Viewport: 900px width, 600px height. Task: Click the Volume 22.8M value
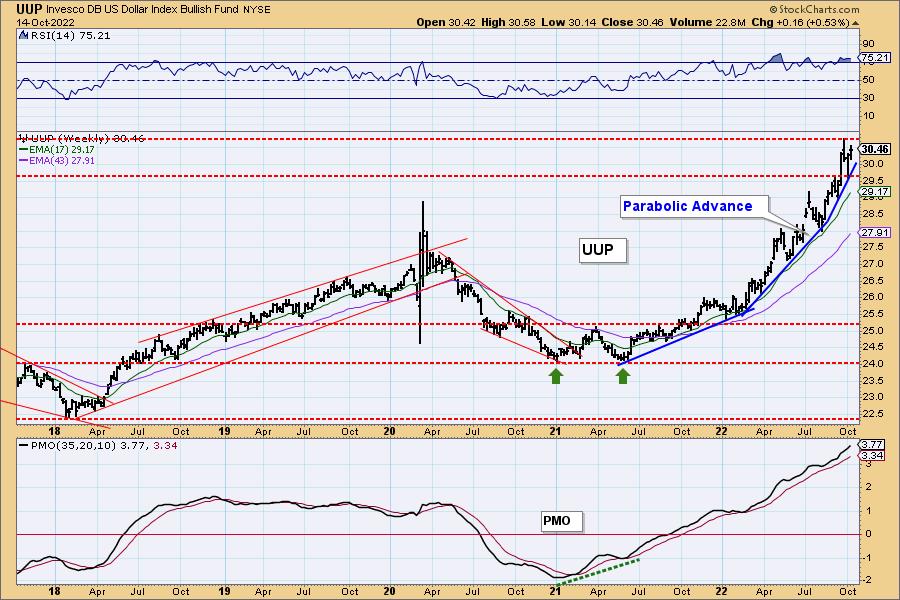coord(707,22)
